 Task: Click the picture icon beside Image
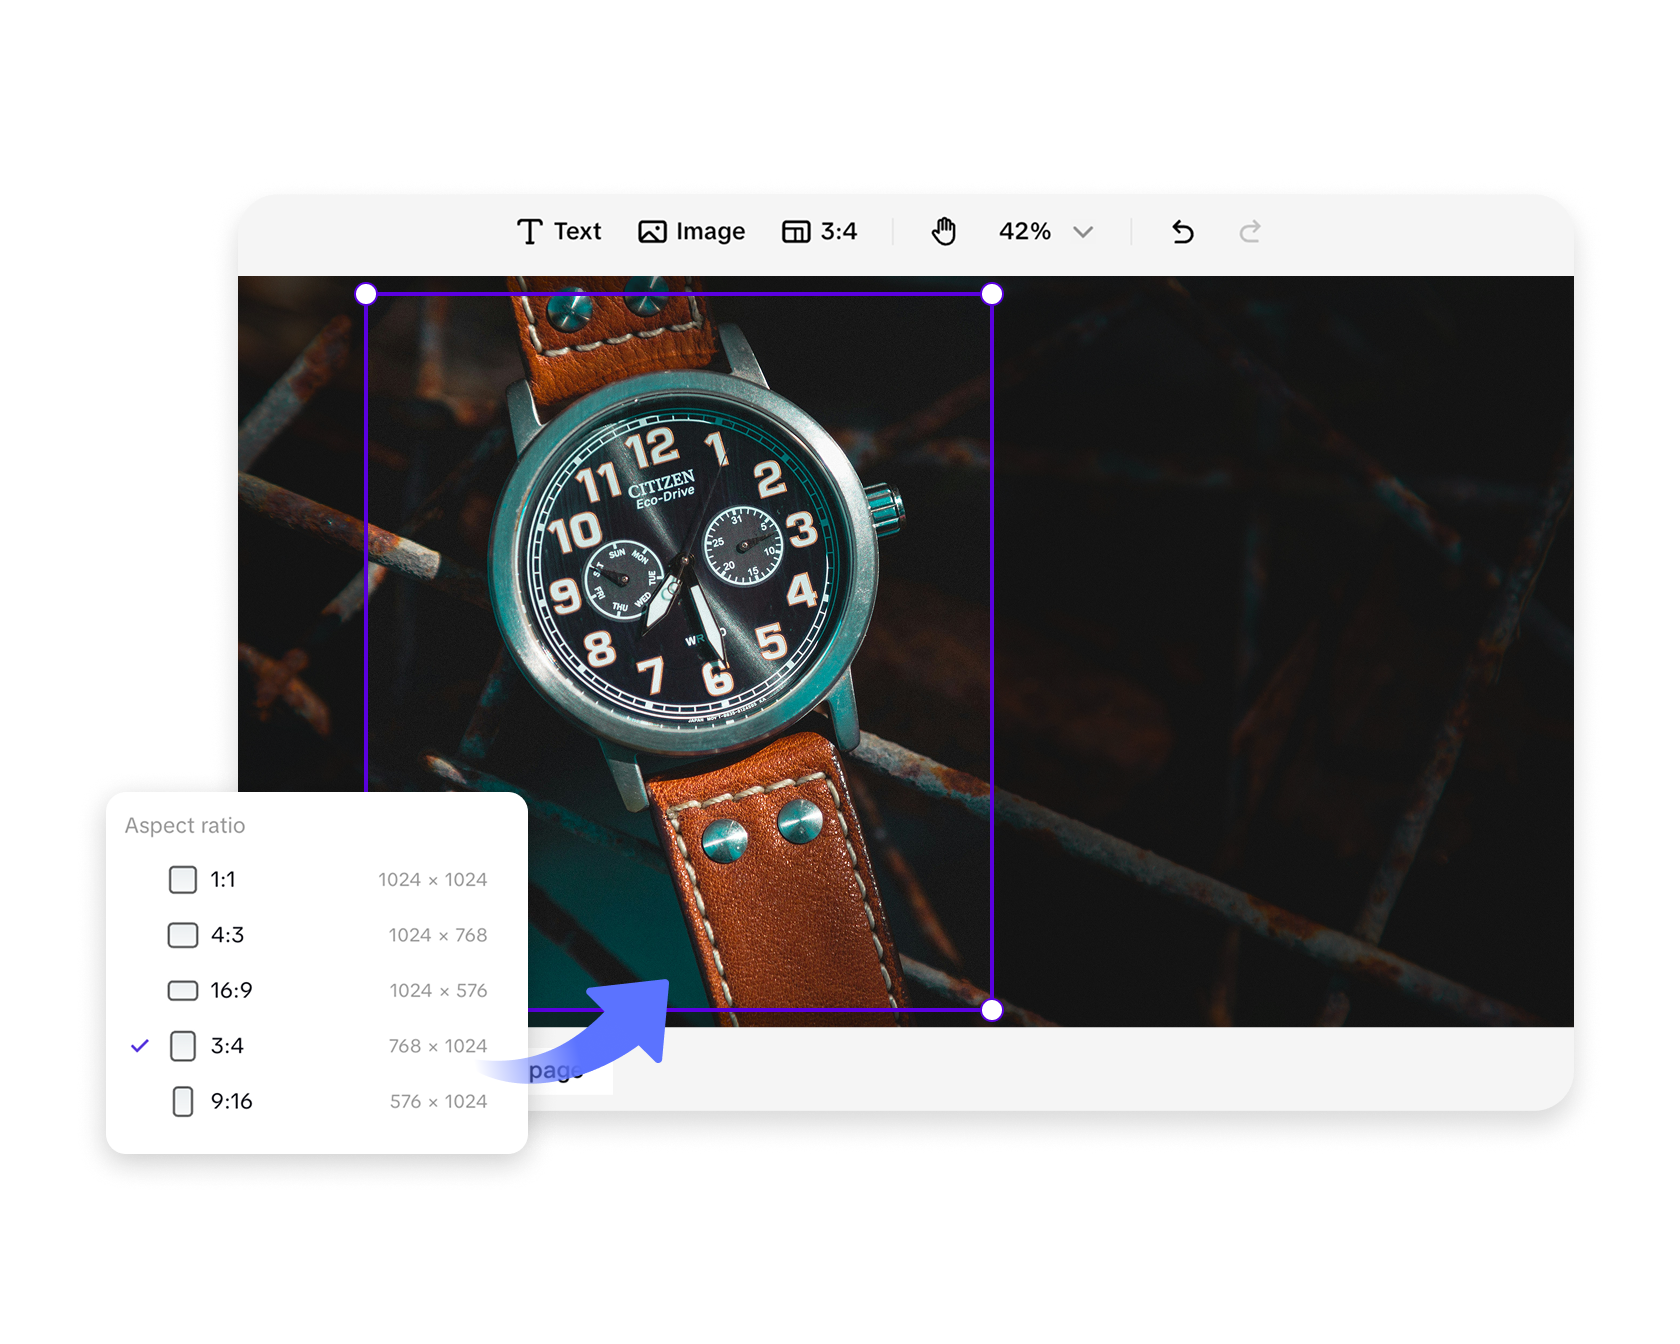point(652,232)
